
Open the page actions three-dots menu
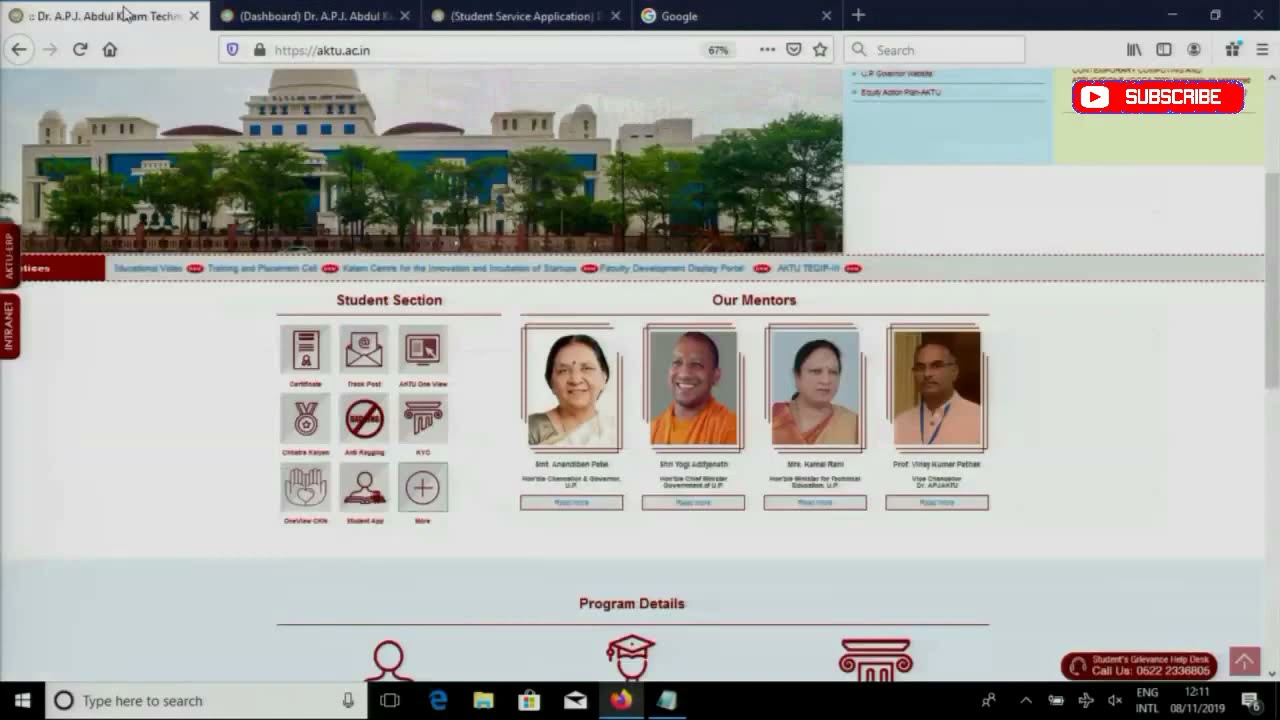pyautogui.click(x=767, y=49)
